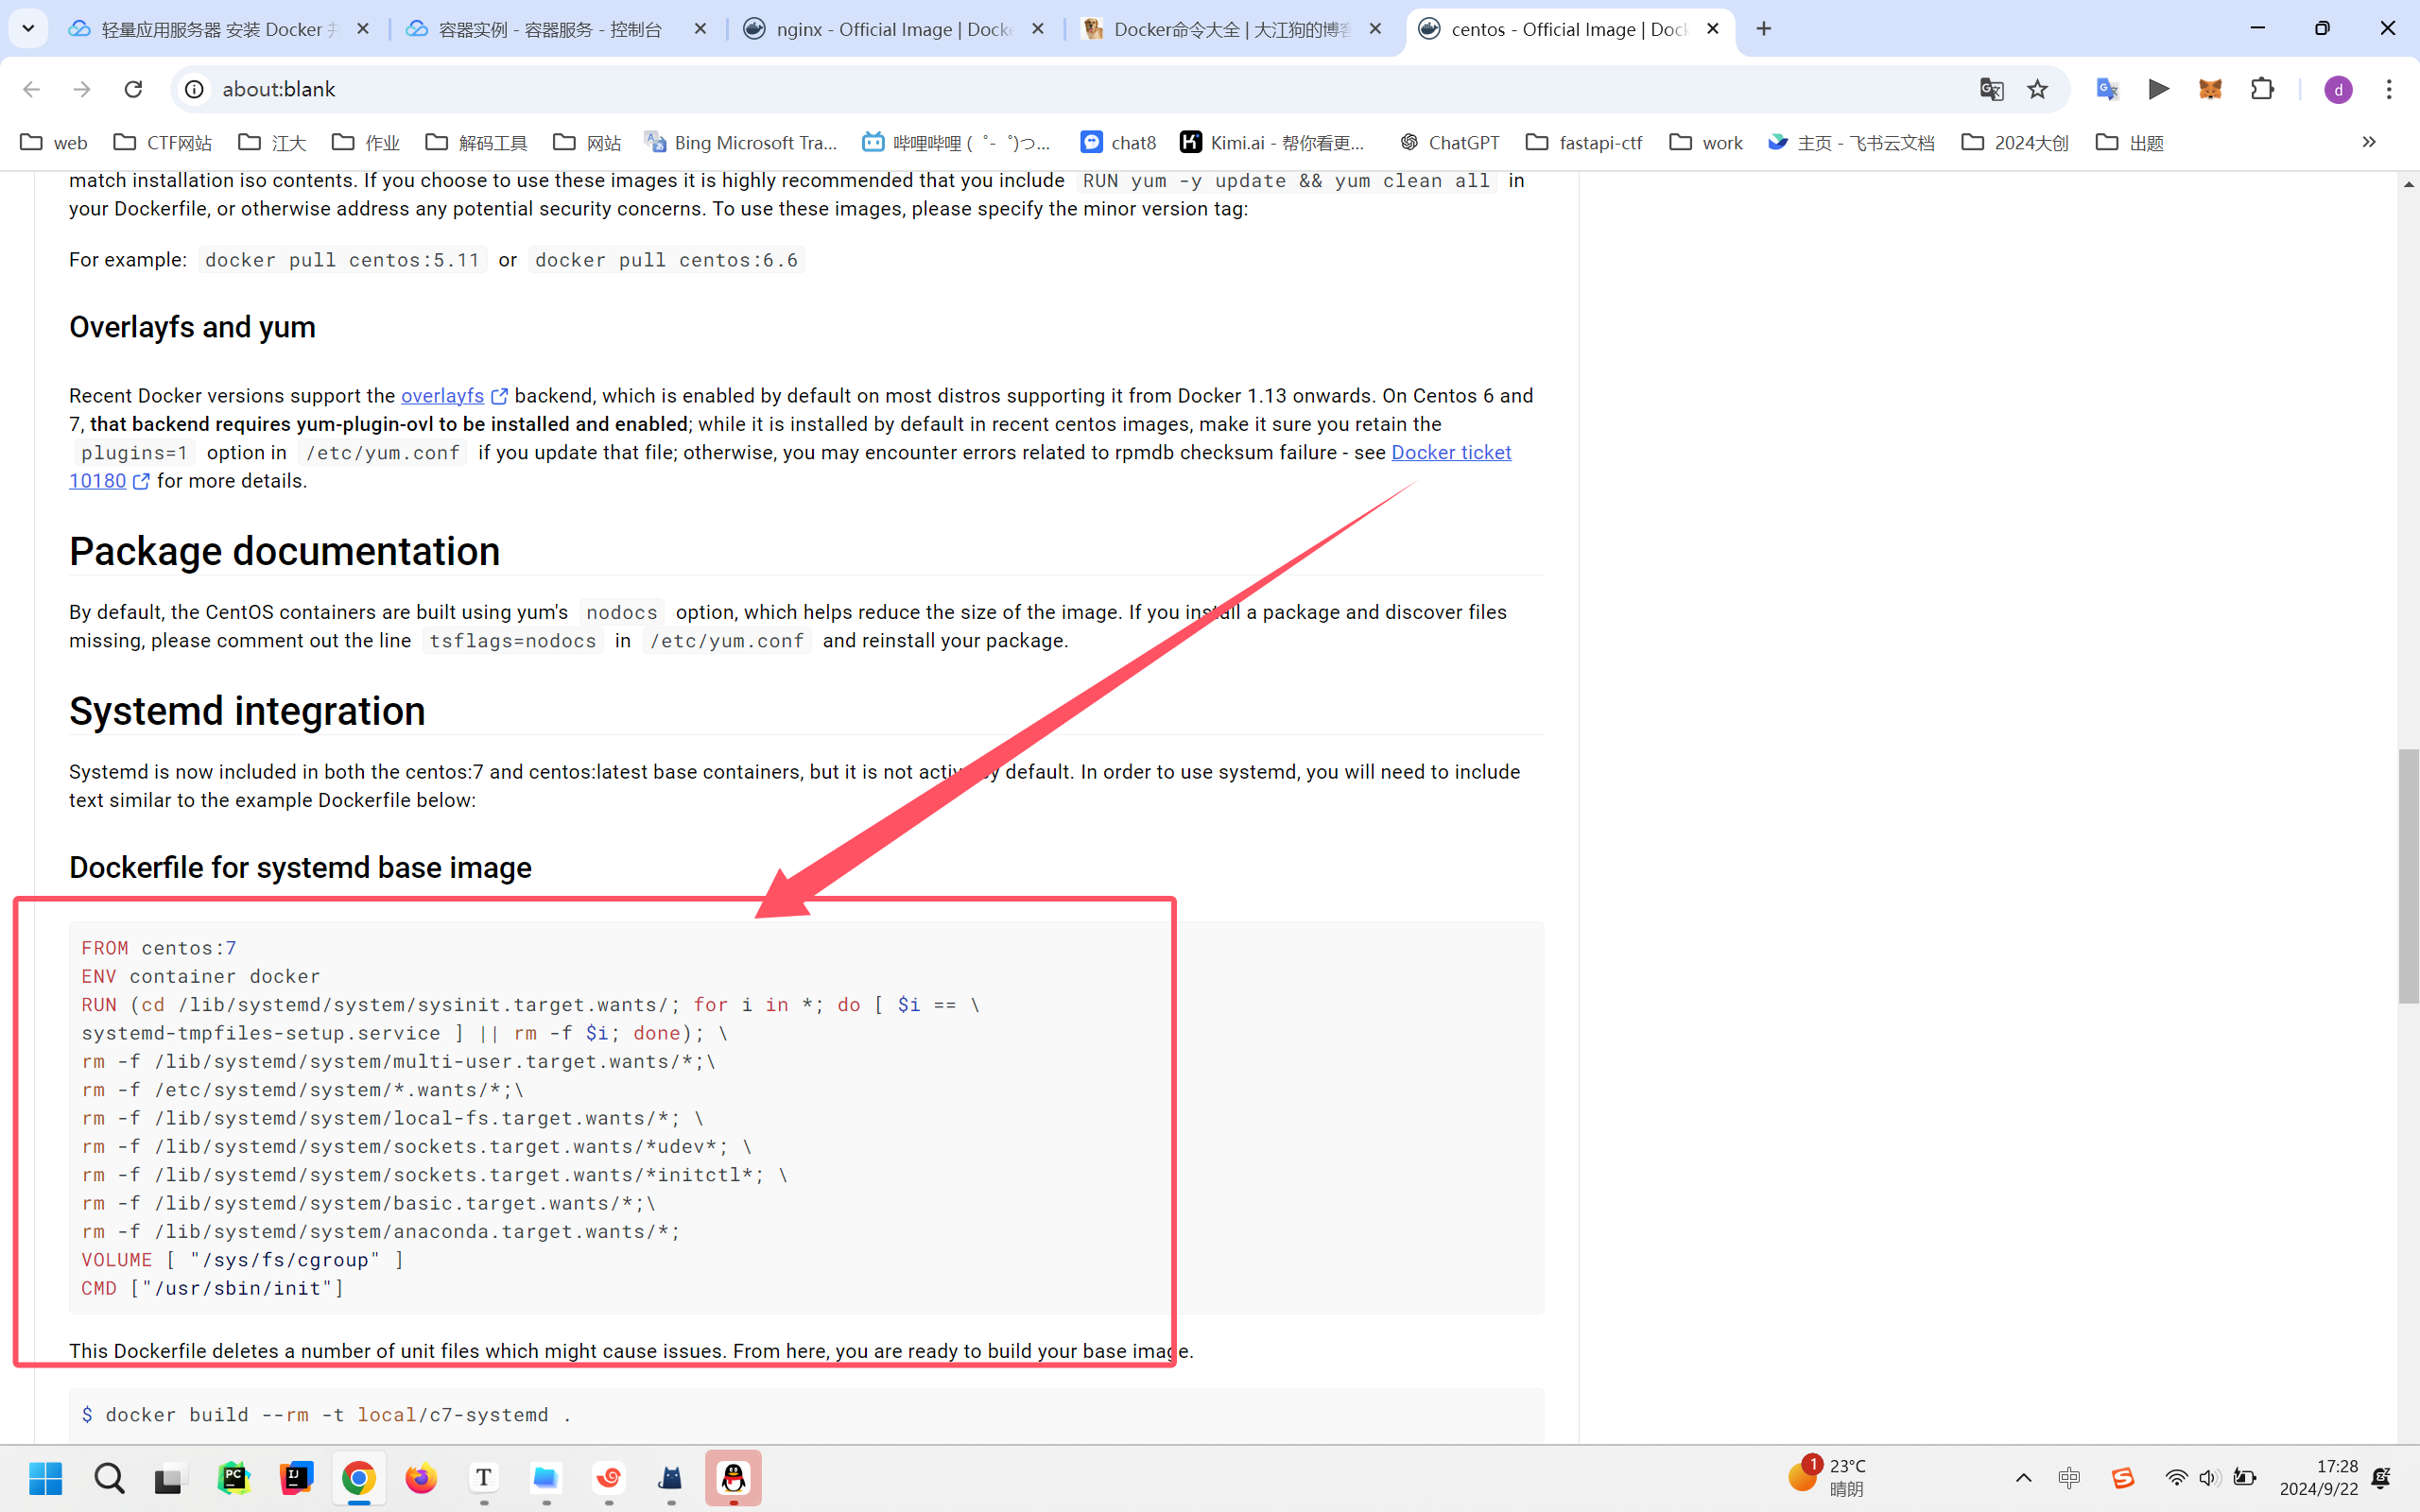Show more bookmarks with the chevron

2368,142
